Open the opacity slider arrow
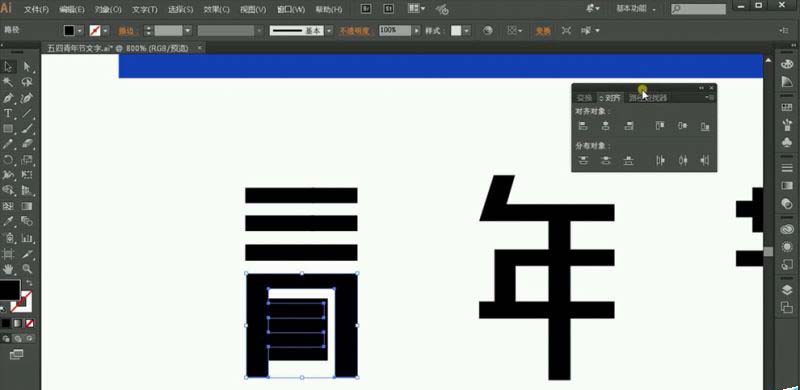Image resolution: width=800 pixels, height=390 pixels. point(417,31)
